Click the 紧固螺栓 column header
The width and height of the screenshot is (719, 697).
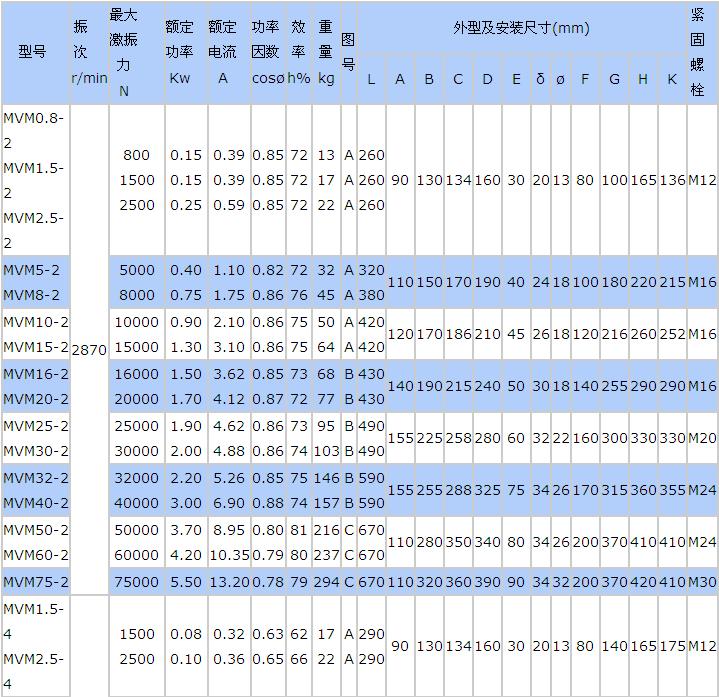point(701,52)
